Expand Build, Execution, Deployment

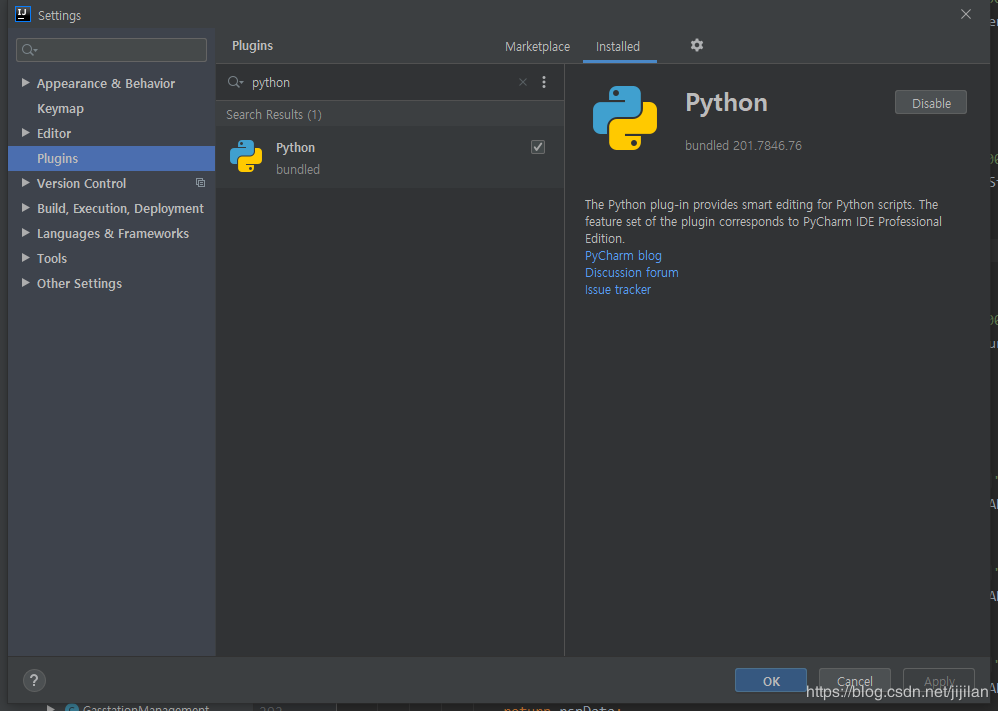tap(25, 208)
